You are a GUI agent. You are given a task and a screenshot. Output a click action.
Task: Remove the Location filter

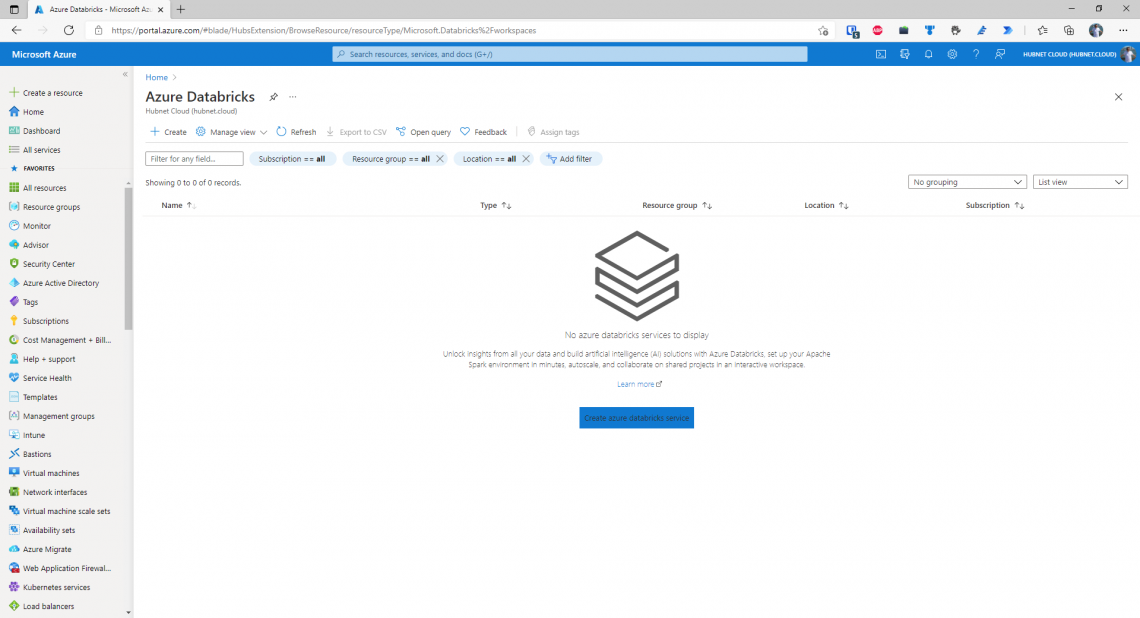click(526, 158)
